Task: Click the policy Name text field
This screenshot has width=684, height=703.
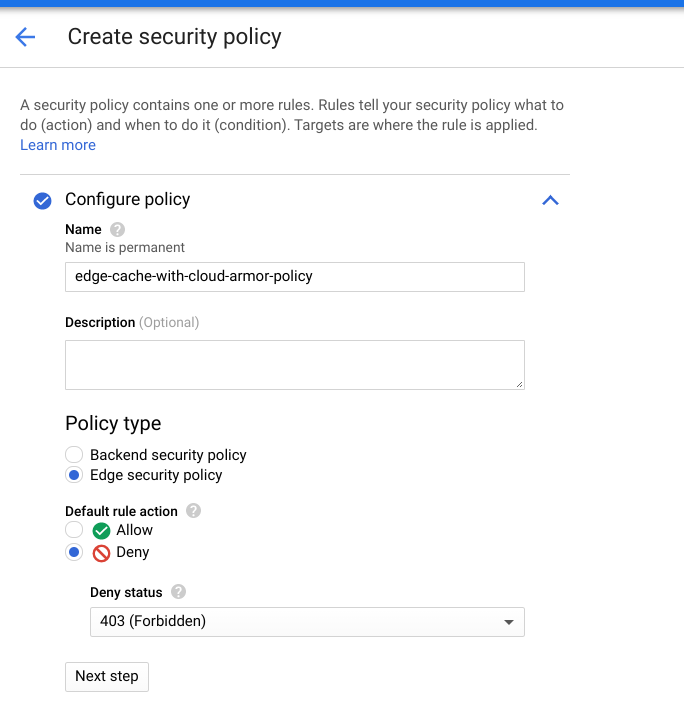Action: coord(294,277)
